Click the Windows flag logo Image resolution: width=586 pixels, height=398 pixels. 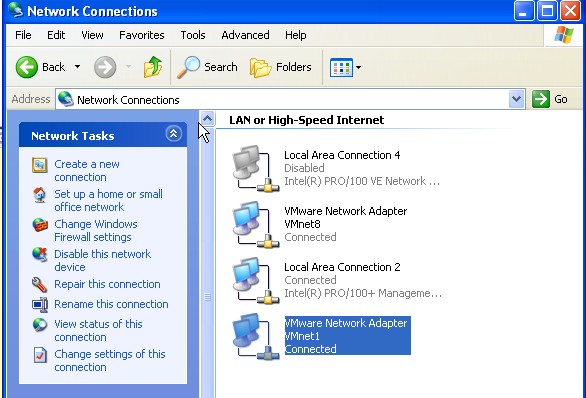pyautogui.click(x=564, y=35)
